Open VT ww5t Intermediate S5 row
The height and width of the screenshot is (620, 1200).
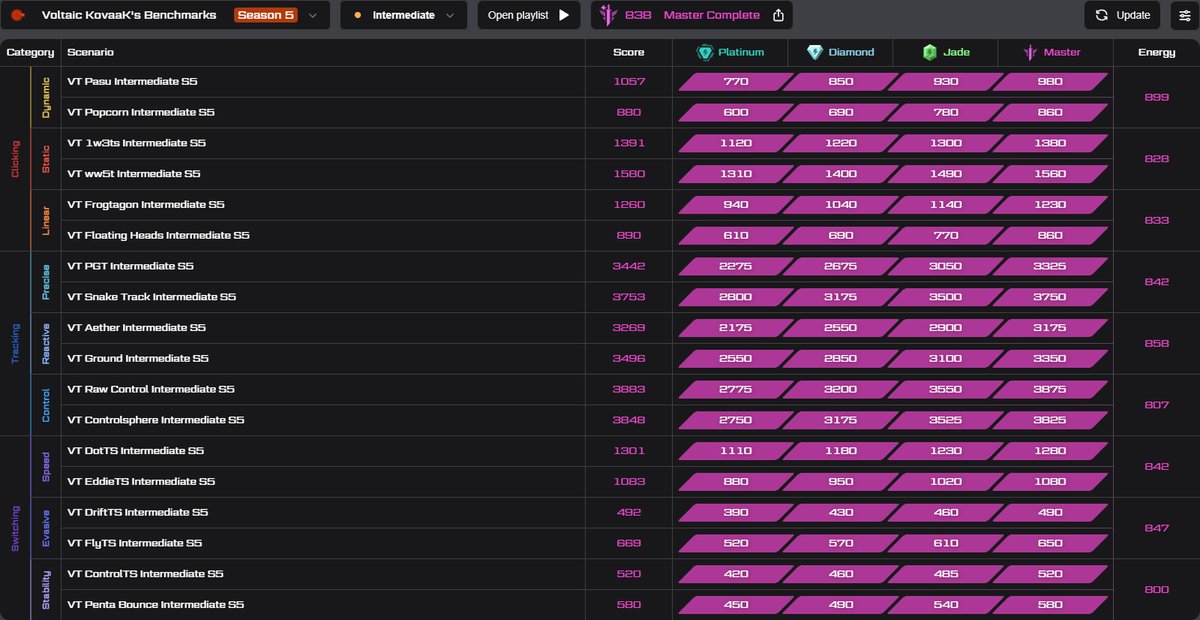(134, 174)
